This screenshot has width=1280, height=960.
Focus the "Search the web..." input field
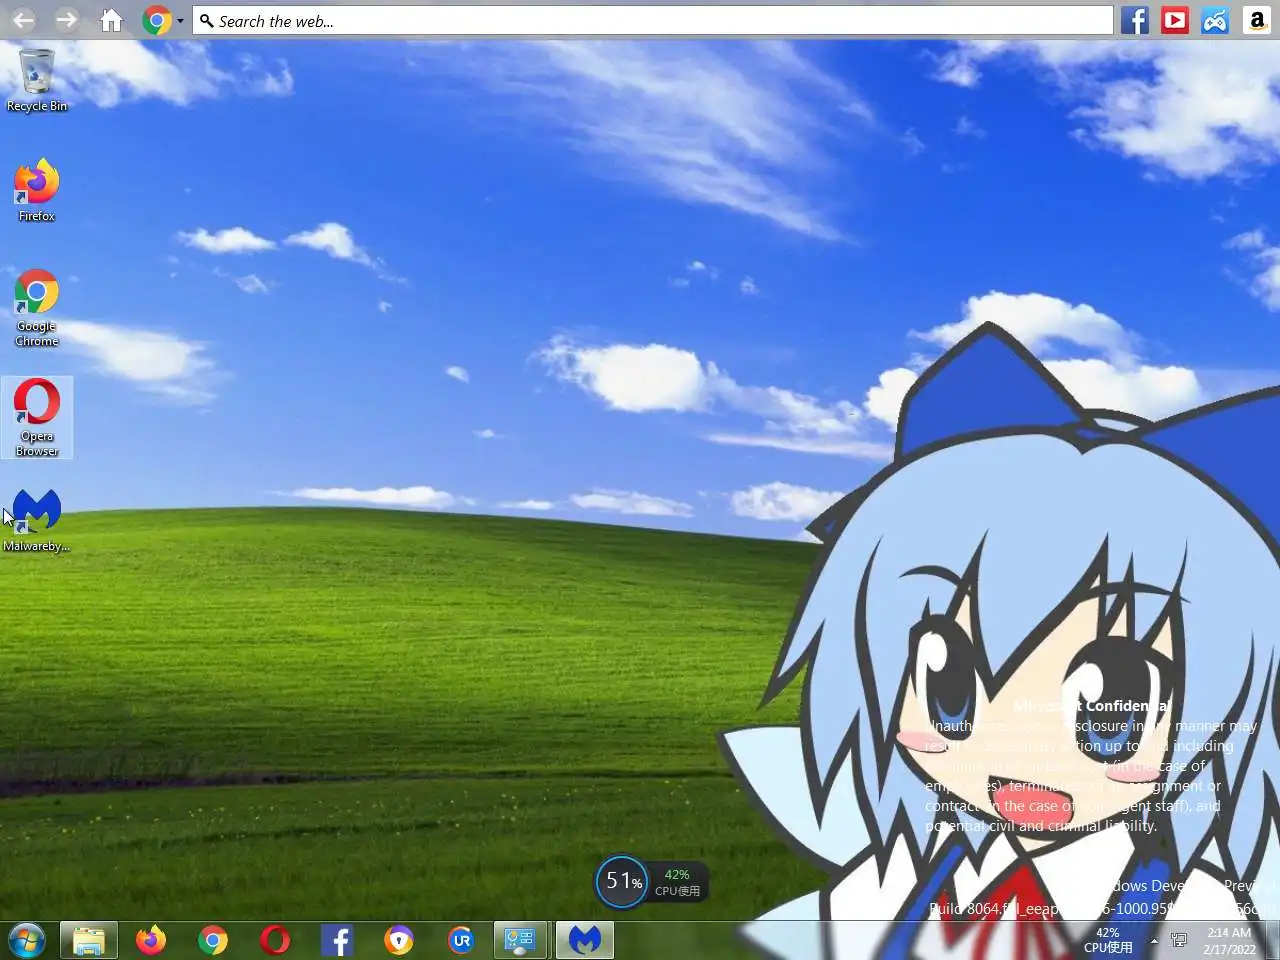tap(653, 20)
